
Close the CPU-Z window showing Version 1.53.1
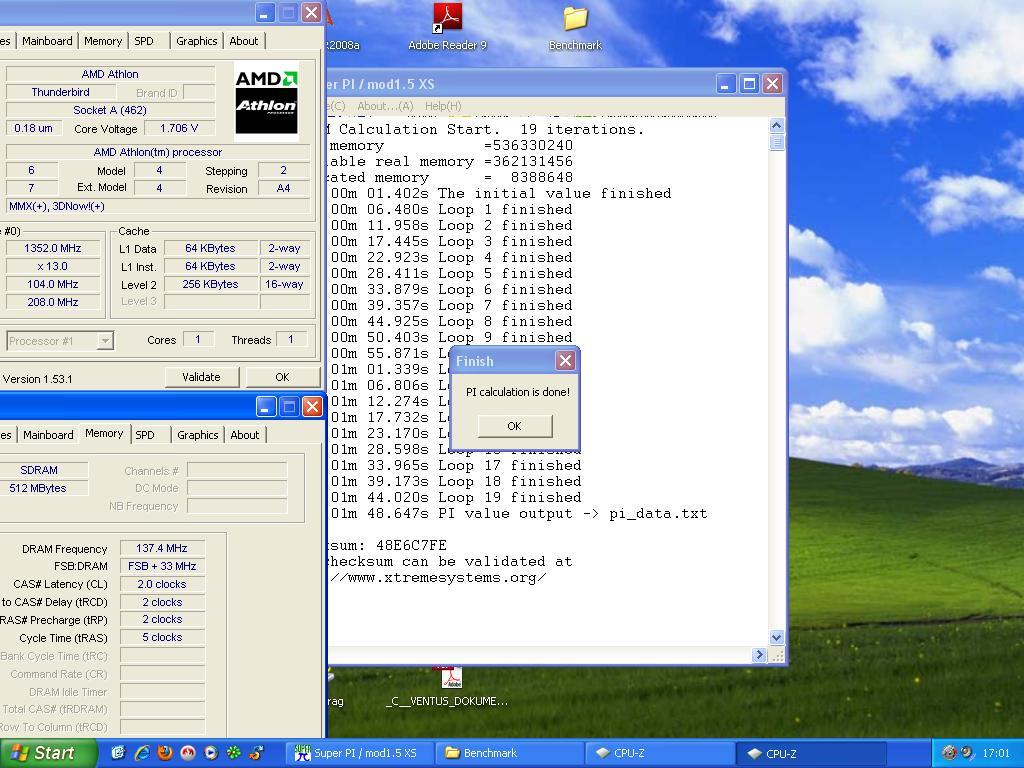tap(312, 12)
